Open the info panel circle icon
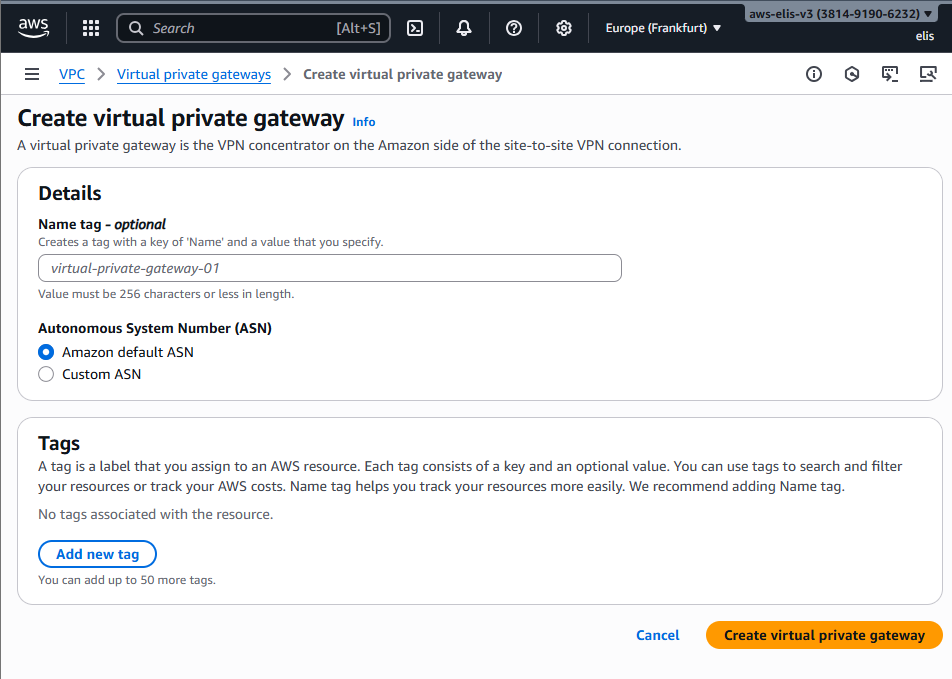952x679 pixels. coord(814,74)
